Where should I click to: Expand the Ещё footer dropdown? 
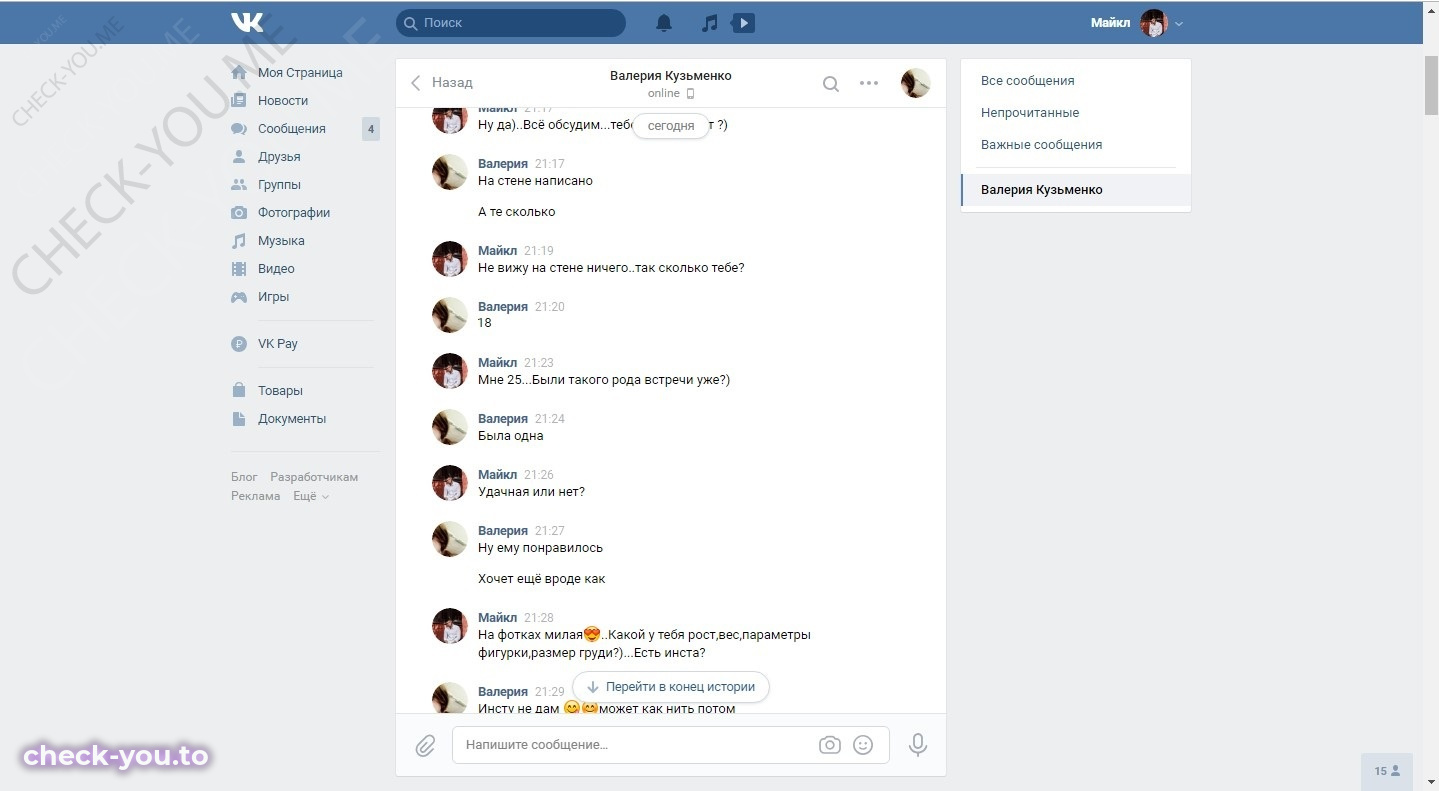tap(310, 496)
